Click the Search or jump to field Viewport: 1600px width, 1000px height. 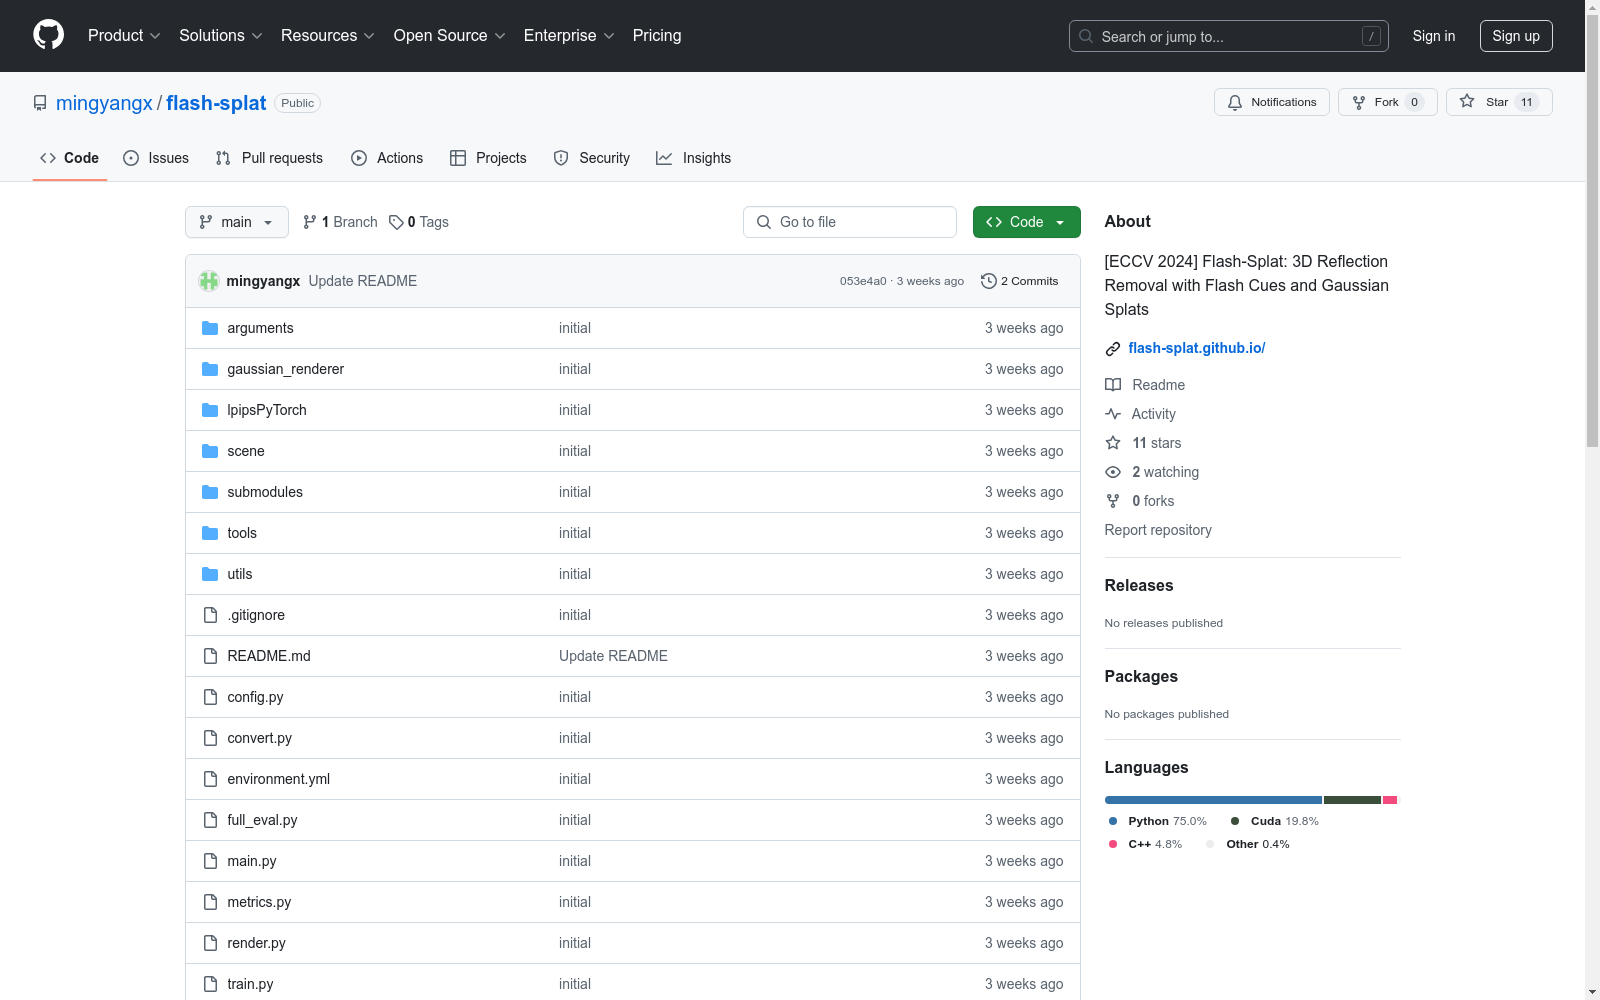coord(1229,36)
